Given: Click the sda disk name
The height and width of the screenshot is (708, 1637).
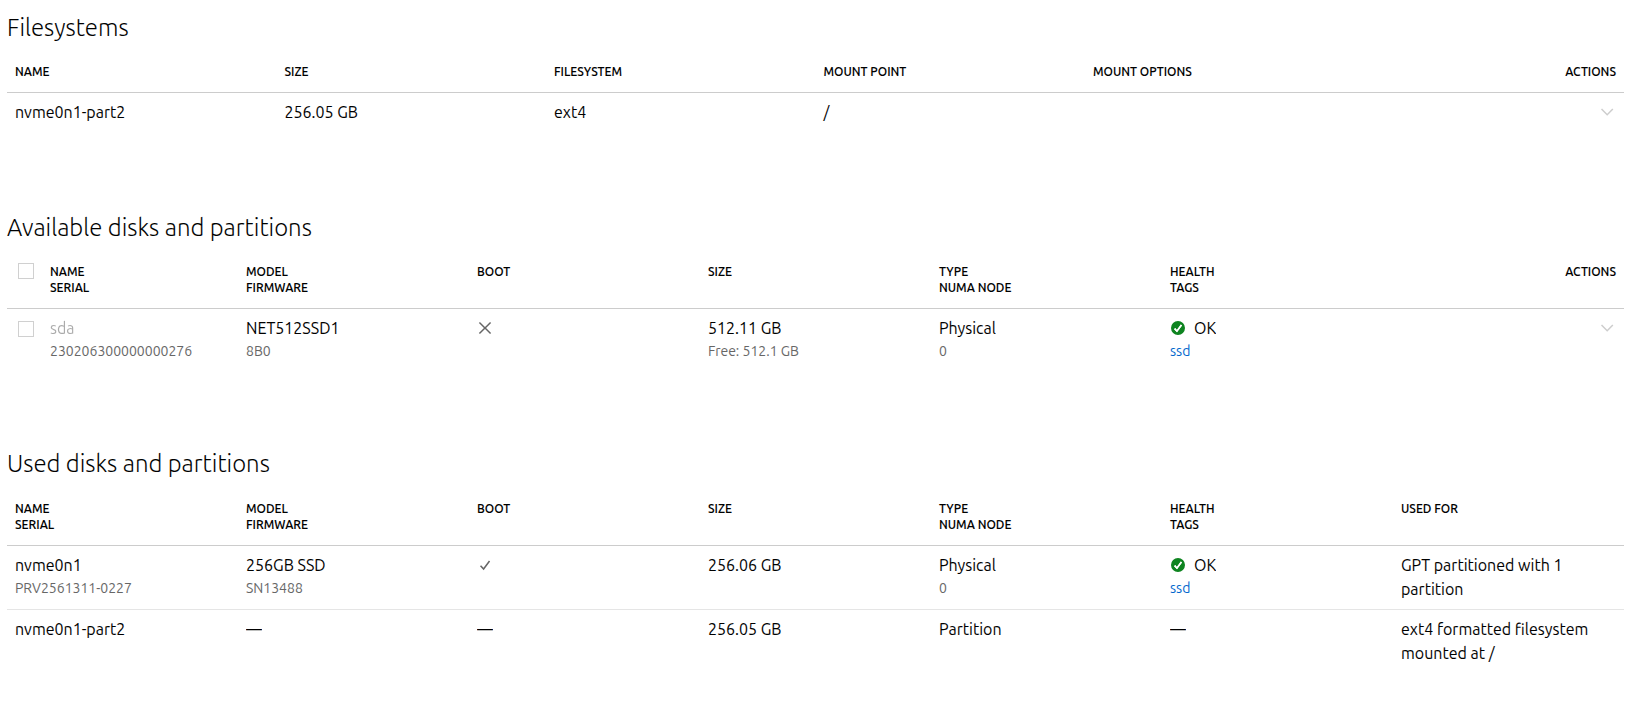Looking at the screenshot, I should tap(62, 328).
